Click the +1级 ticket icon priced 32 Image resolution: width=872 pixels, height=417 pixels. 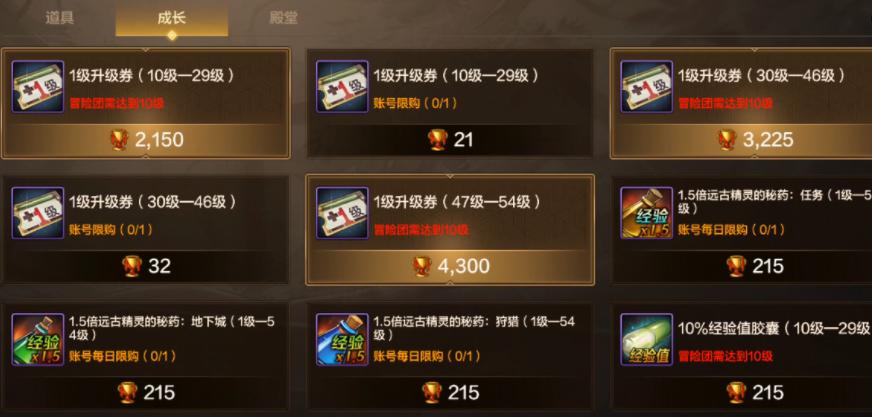(38, 213)
